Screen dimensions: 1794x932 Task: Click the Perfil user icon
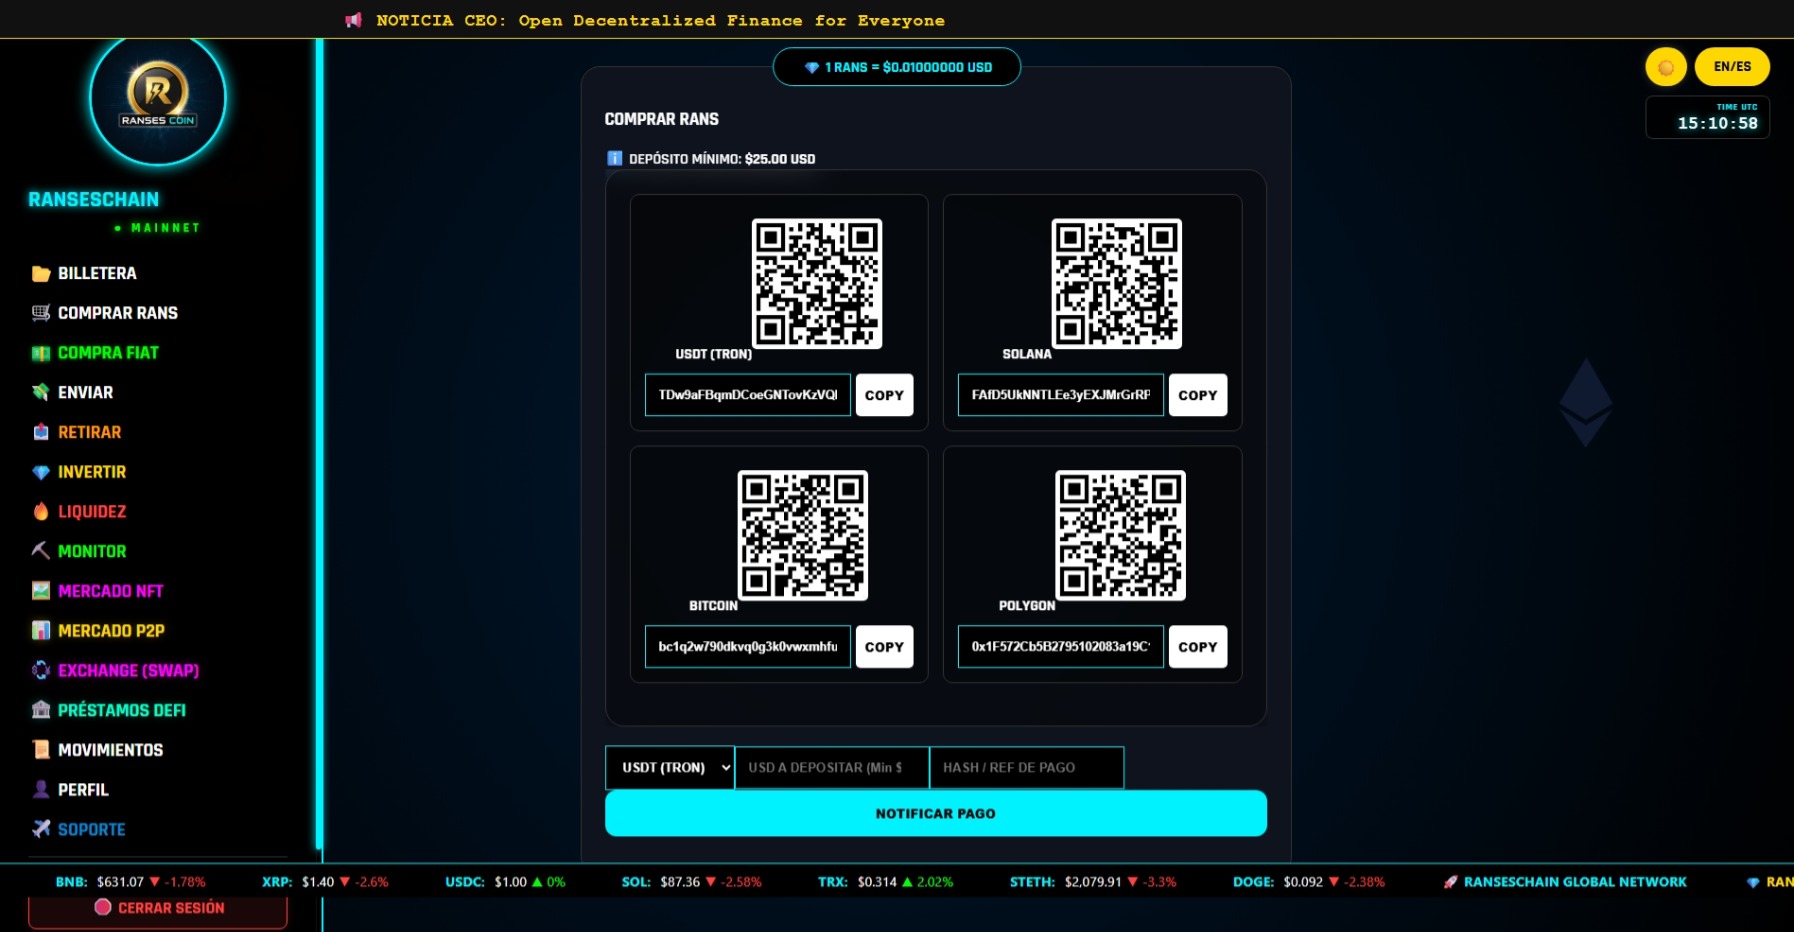click(40, 789)
